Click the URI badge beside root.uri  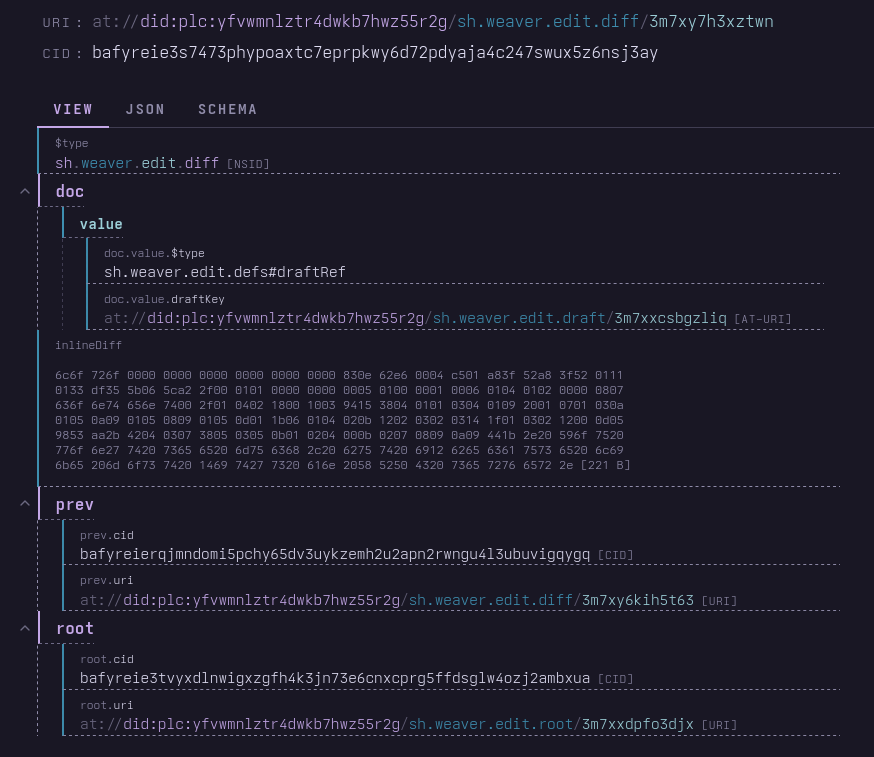pos(719,724)
